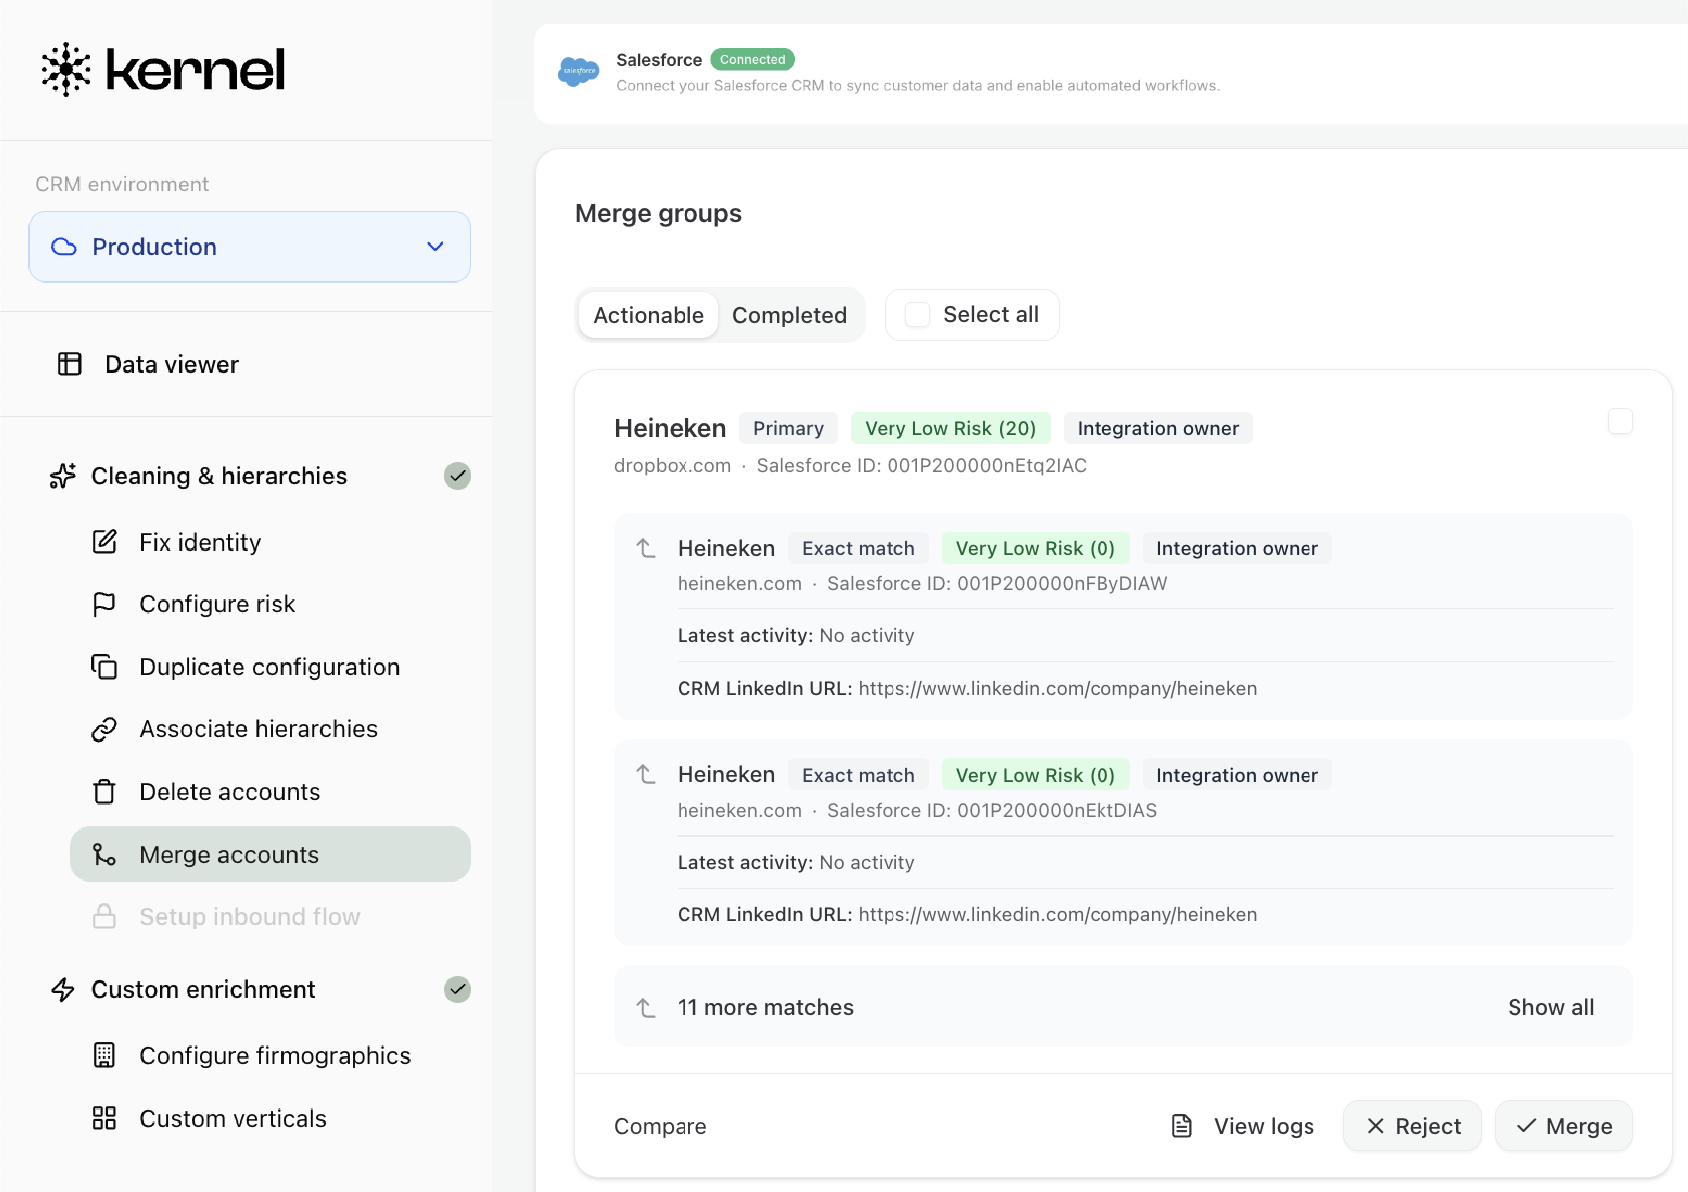Click the Associate hierarchies link icon
1688x1192 pixels.
click(x=104, y=729)
